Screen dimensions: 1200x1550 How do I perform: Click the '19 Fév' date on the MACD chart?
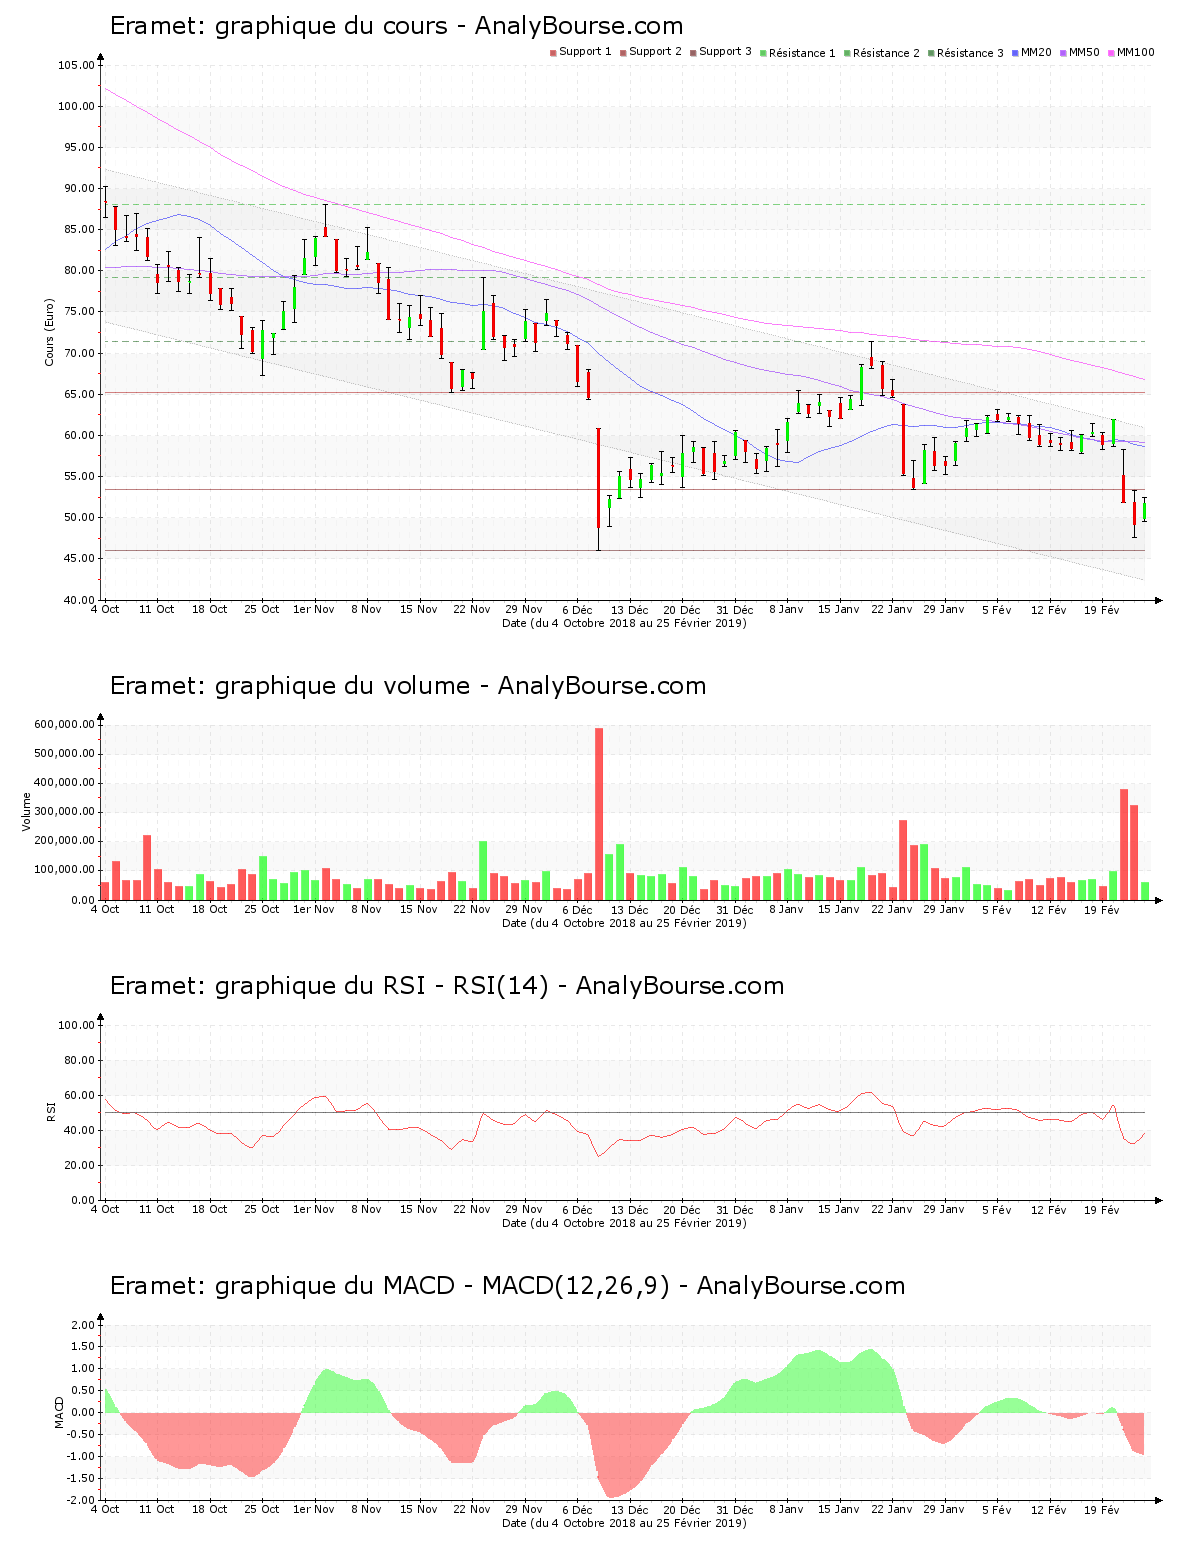point(1102,1510)
